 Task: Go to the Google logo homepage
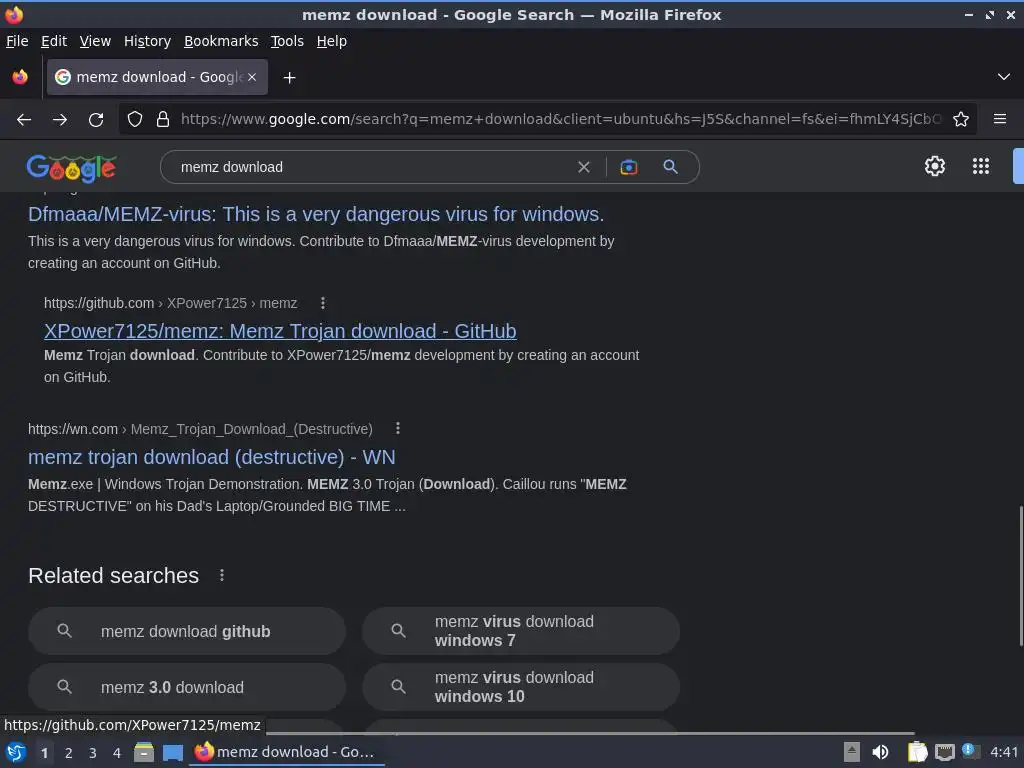tap(72, 168)
